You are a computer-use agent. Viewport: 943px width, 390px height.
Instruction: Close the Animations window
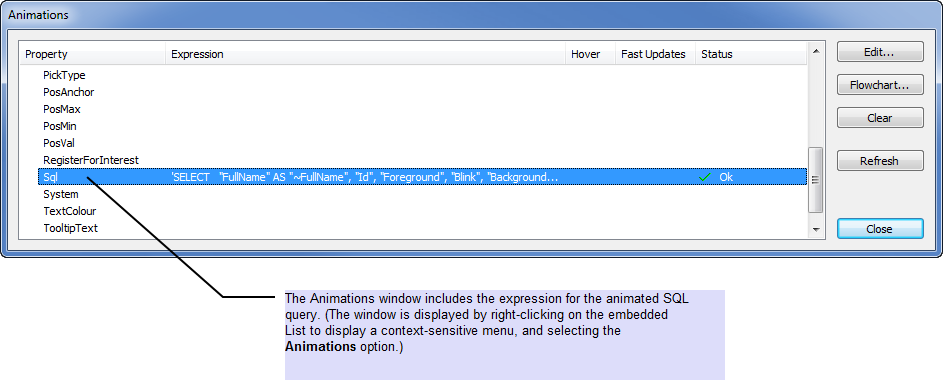point(880,229)
